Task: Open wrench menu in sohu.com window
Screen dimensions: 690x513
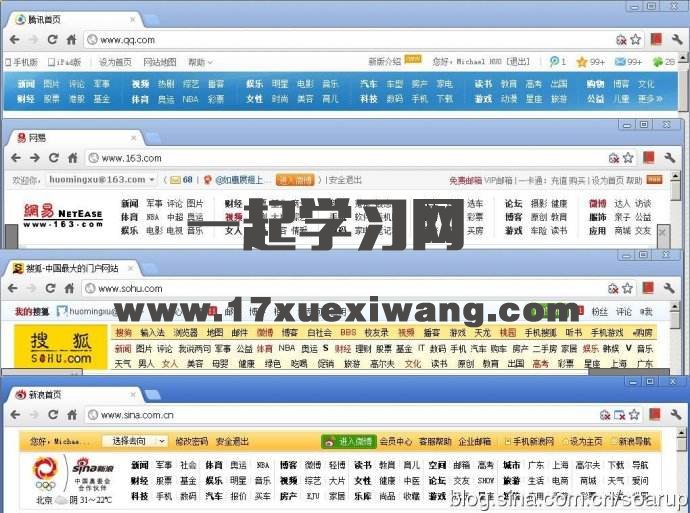Action: tap(669, 288)
